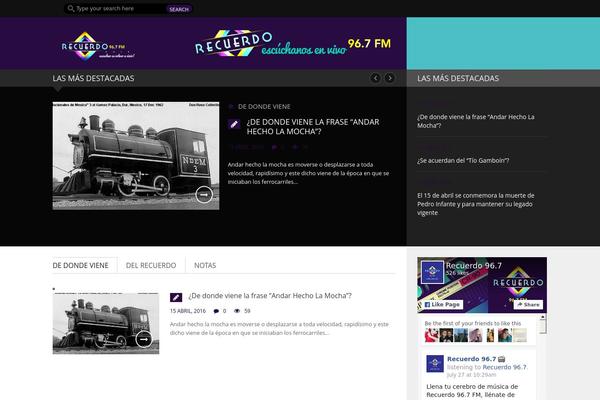Click the pencil icon next to list article title

(x=176, y=297)
